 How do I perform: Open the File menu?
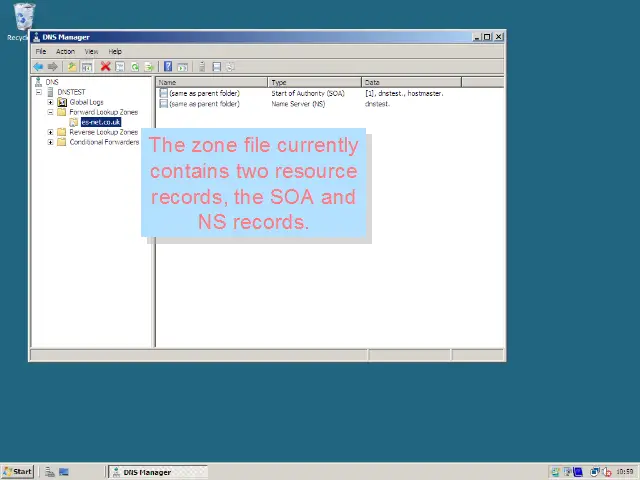click(x=41, y=51)
